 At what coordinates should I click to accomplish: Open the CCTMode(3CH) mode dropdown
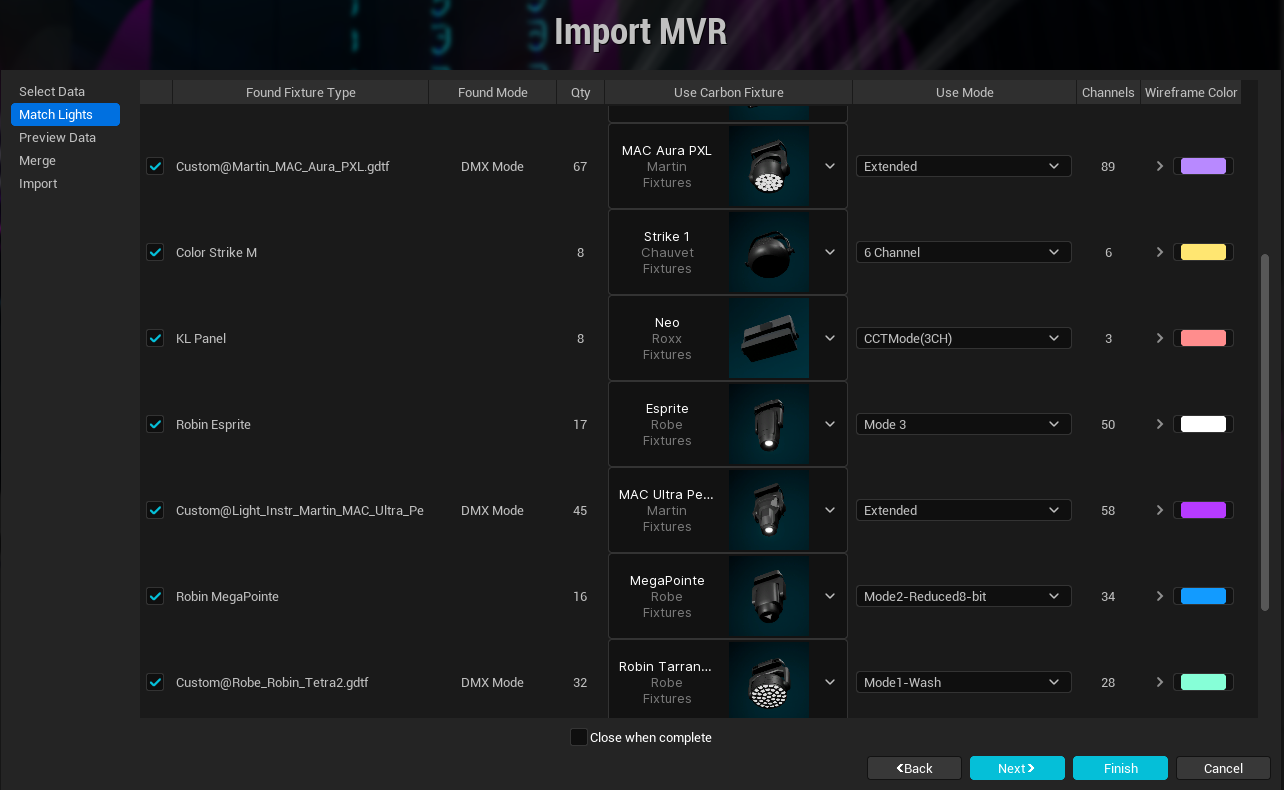pos(963,338)
